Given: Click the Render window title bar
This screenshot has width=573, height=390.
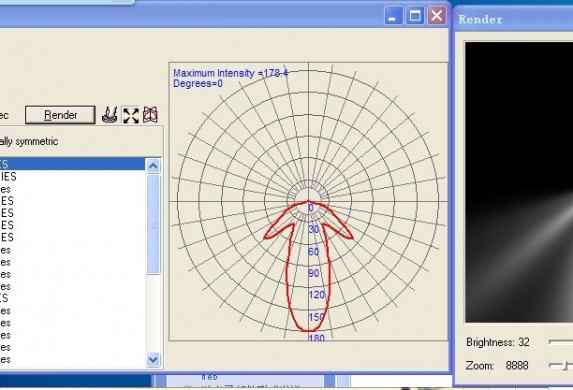Looking at the screenshot, I should pos(513,19).
